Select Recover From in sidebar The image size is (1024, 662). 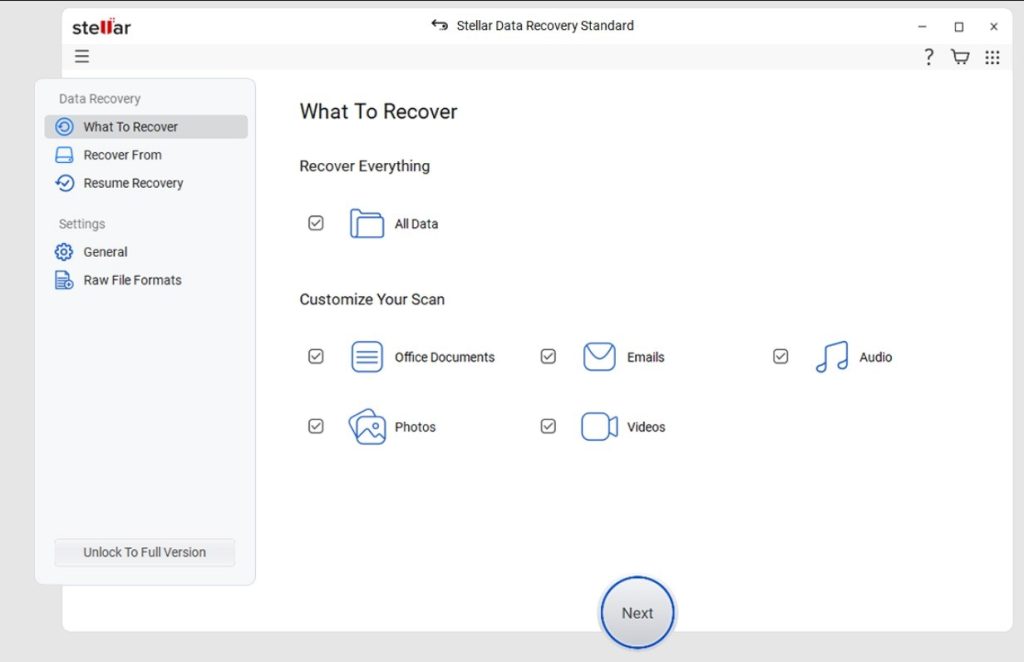pyautogui.click(x=122, y=155)
